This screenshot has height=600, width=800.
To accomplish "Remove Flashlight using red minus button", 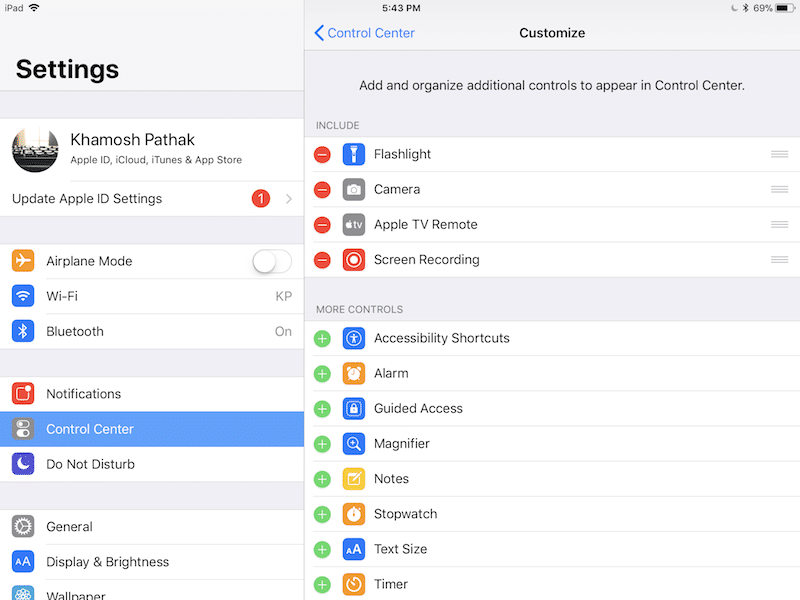I will pos(322,154).
